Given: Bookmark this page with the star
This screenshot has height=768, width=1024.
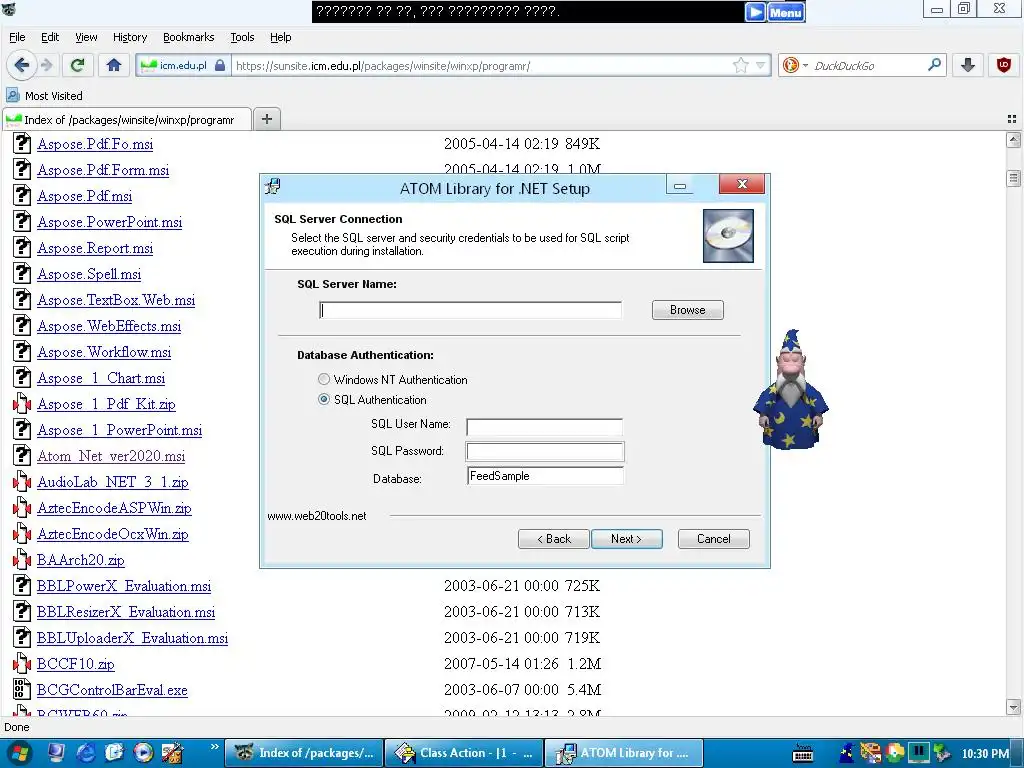Looking at the screenshot, I should (741, 65).
